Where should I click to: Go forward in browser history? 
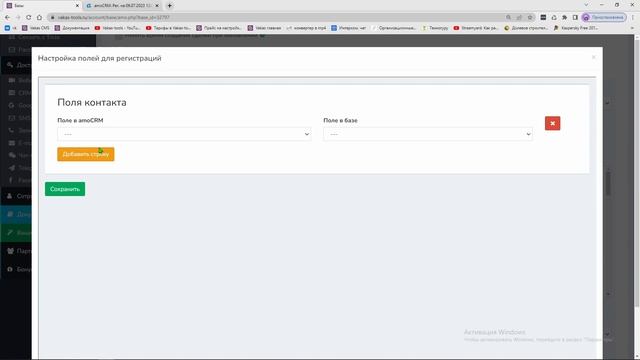[x=18, y=17]
